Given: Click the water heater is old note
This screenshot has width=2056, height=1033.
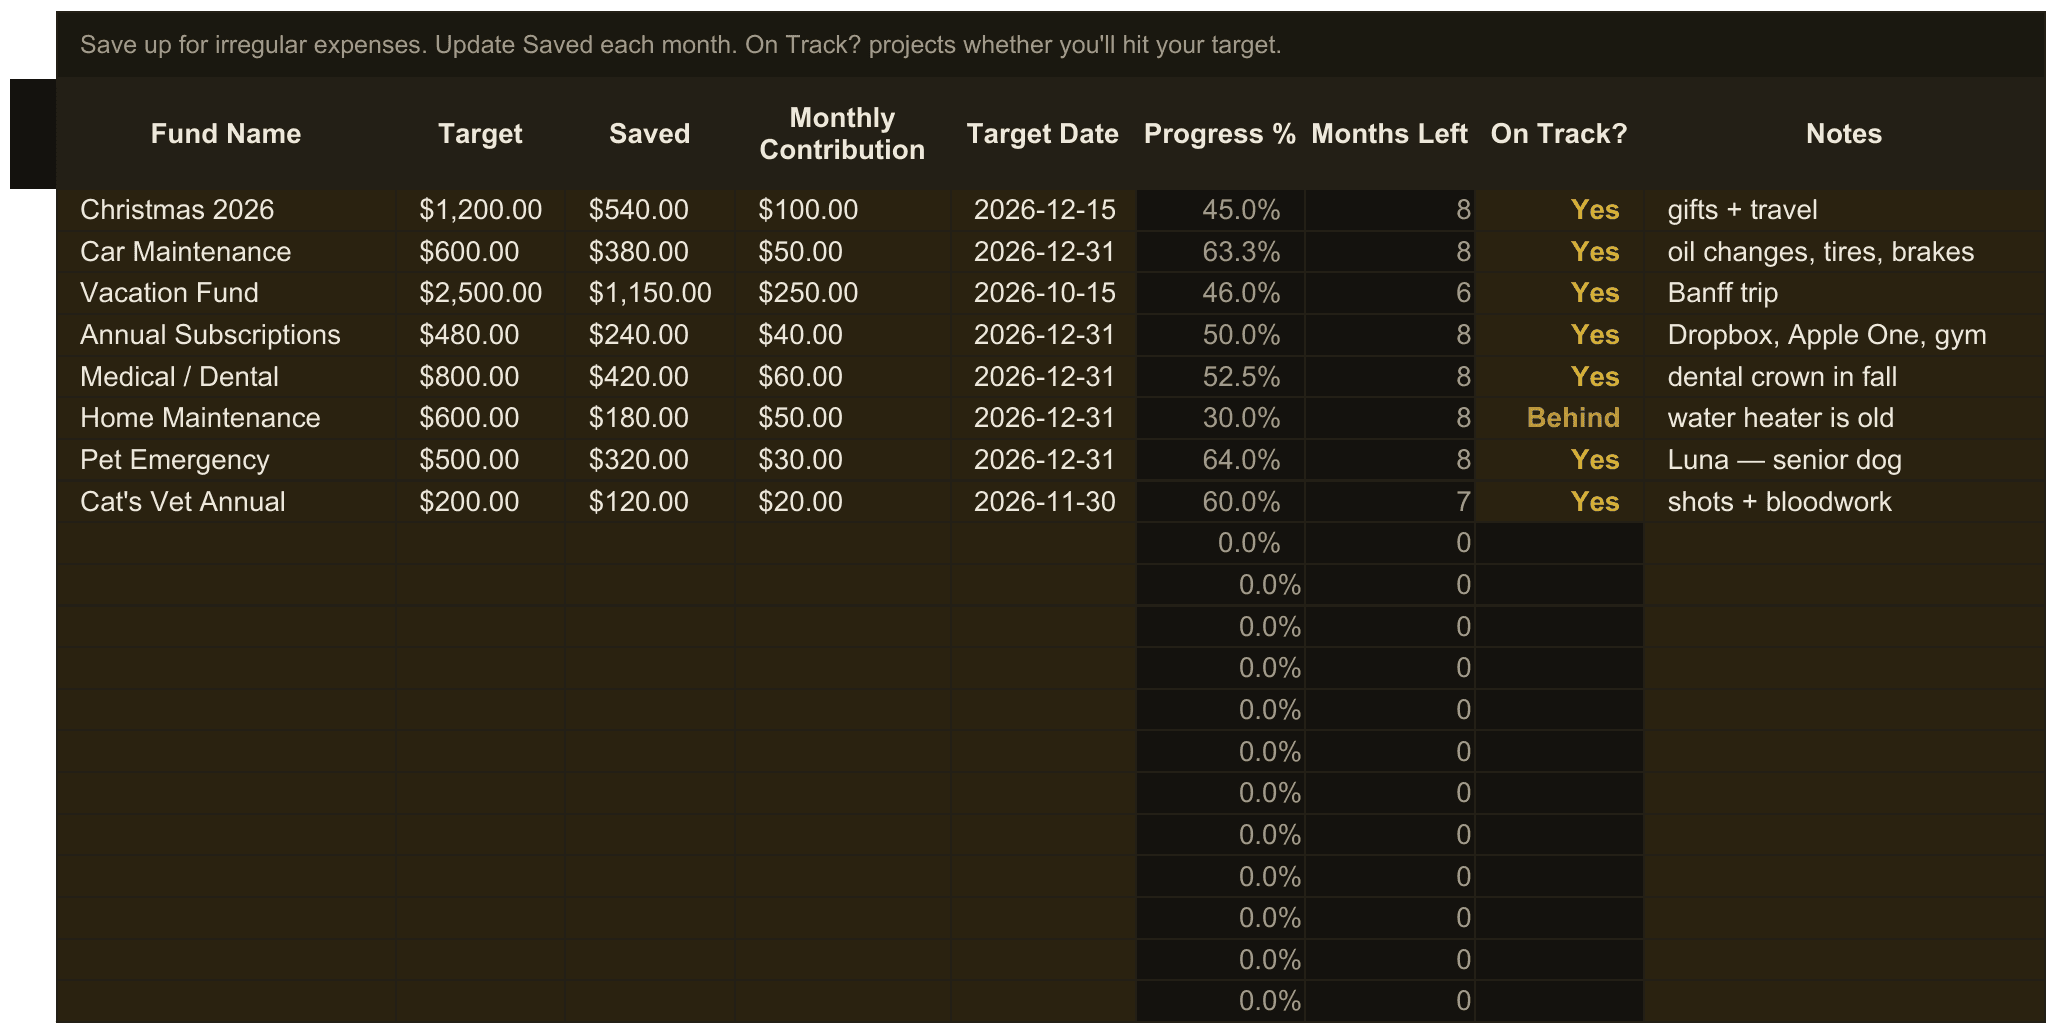Looking at the screenshot, I should point(1844,418).
